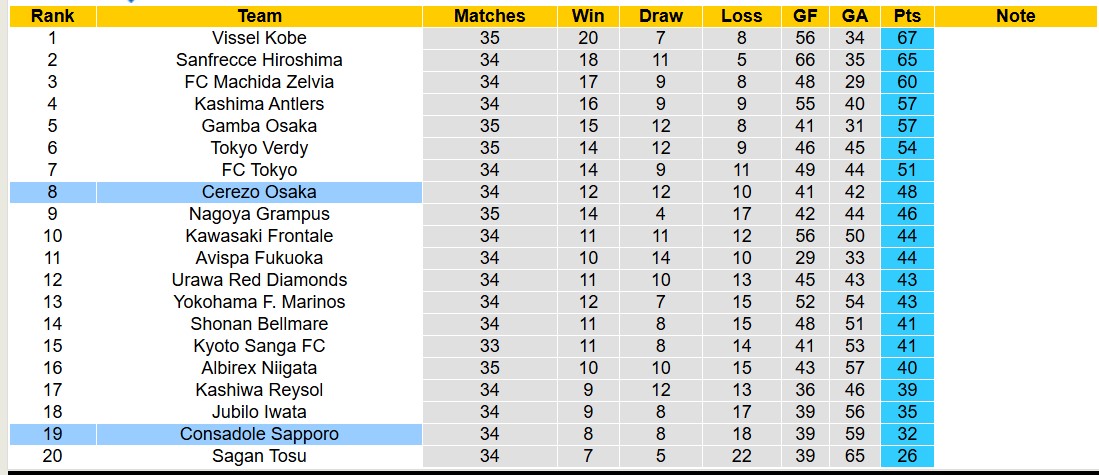Image resolution: width=1099 pixels, height=475 pixels.
Task: Sort by the Pts column header
Action: point(908,16)
